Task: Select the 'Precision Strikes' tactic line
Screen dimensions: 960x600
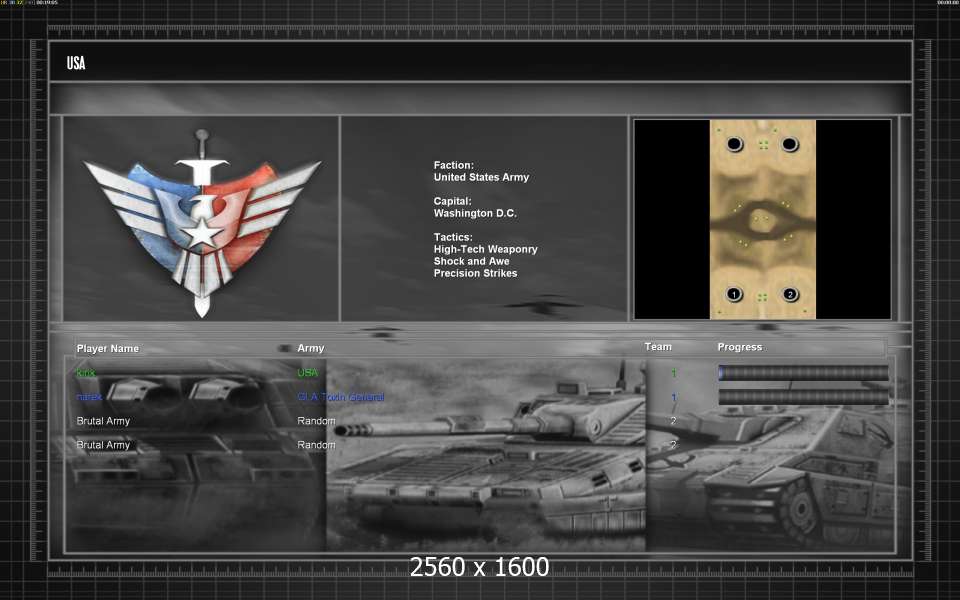Action: [x=475, y=273]
